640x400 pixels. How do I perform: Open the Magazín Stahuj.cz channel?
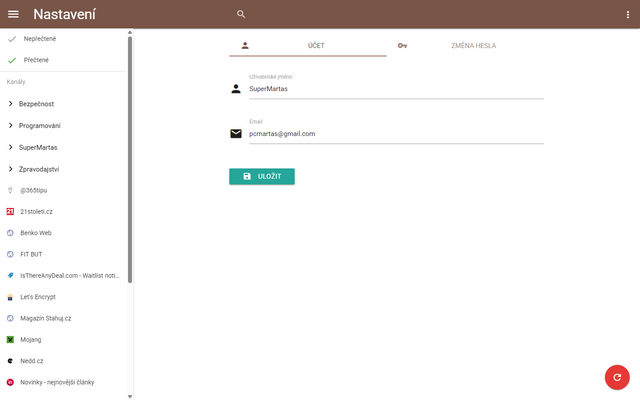(64, 318)
